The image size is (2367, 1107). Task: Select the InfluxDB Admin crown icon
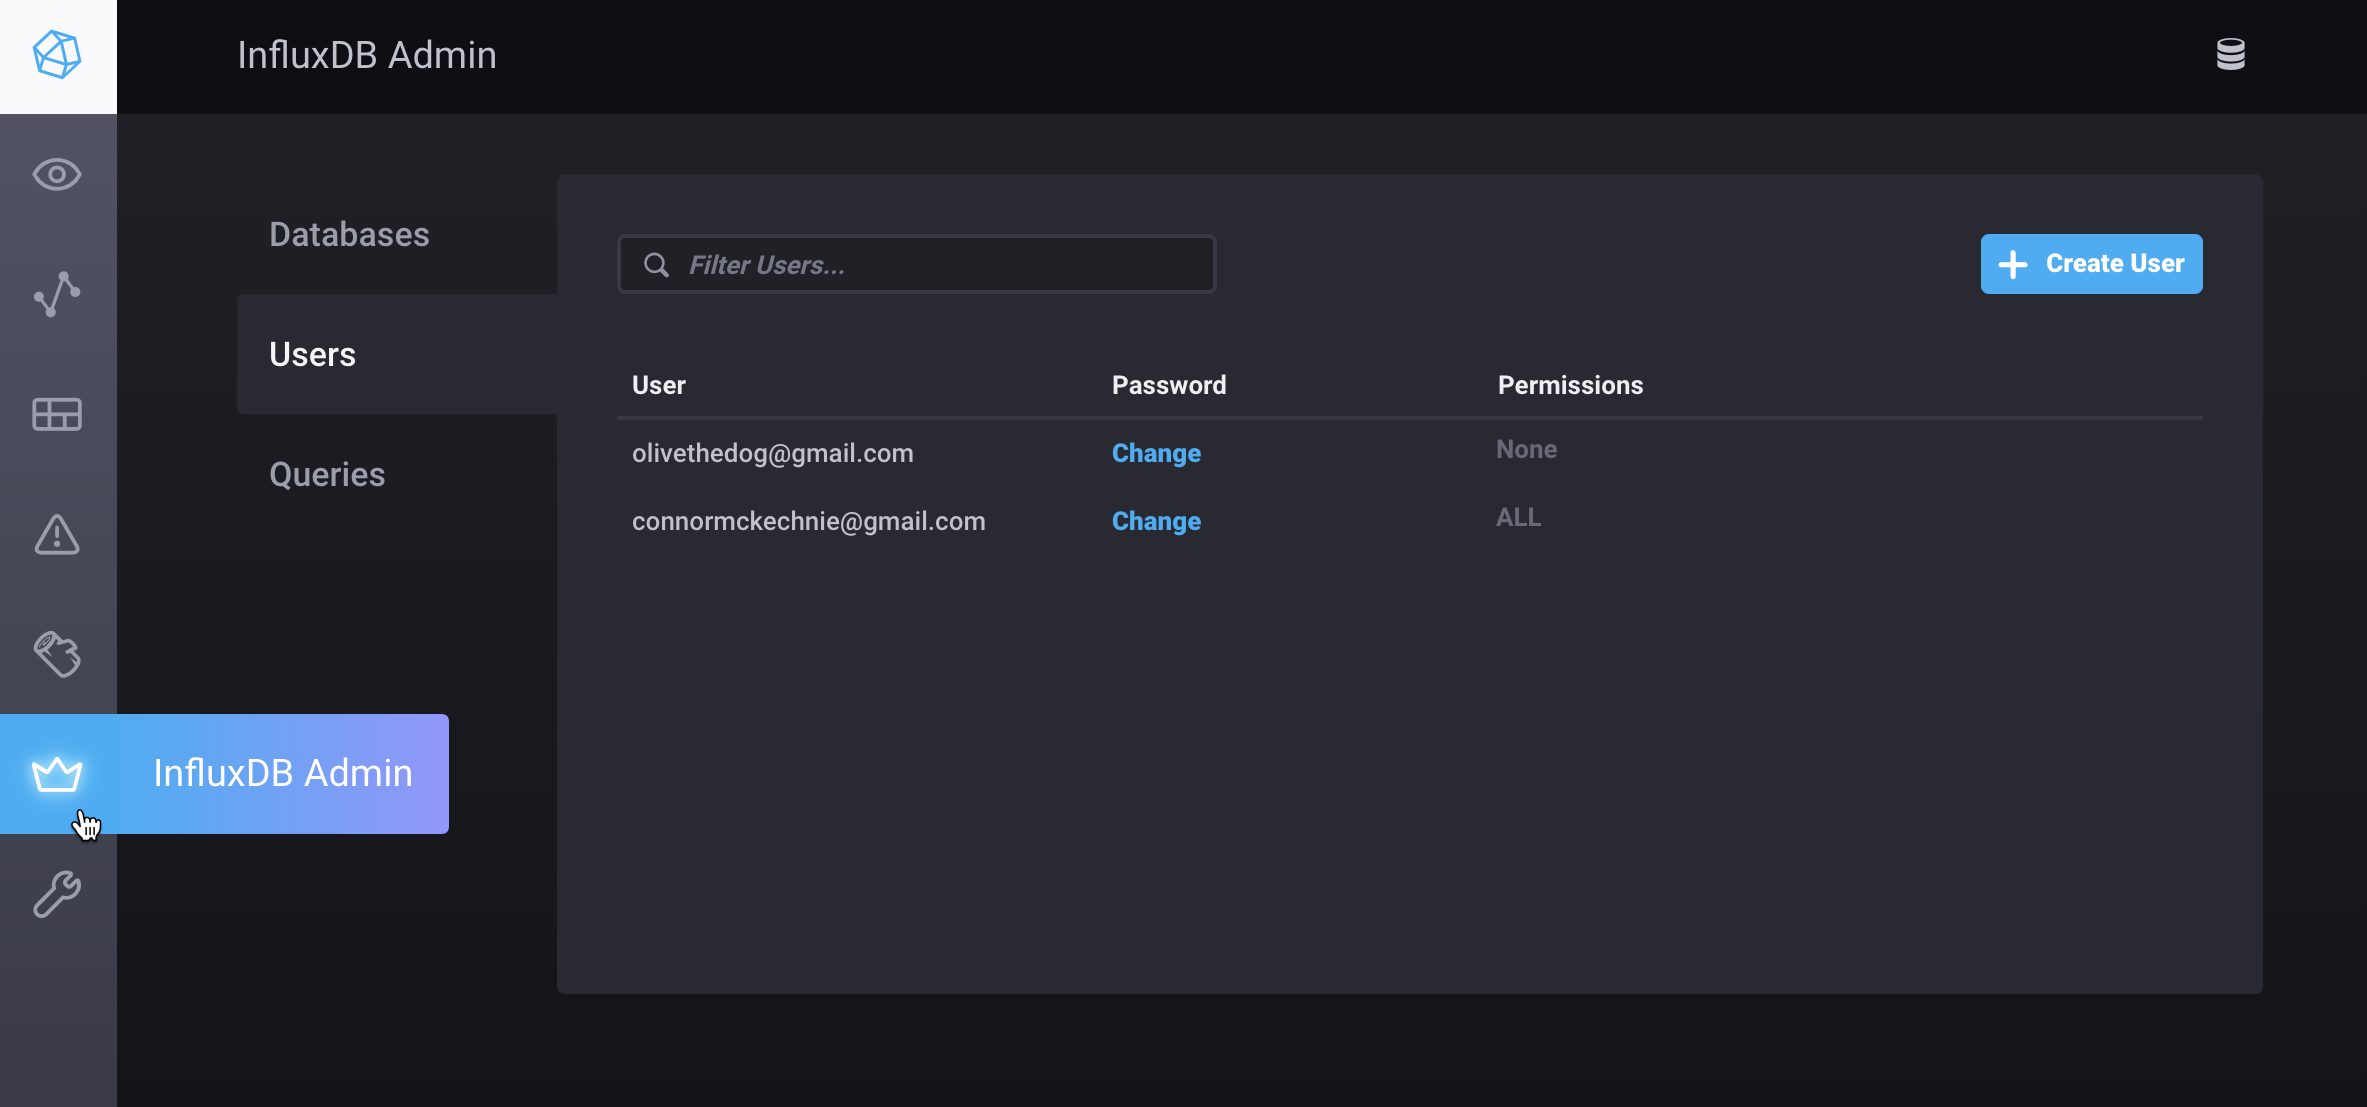tap(57, 773)
